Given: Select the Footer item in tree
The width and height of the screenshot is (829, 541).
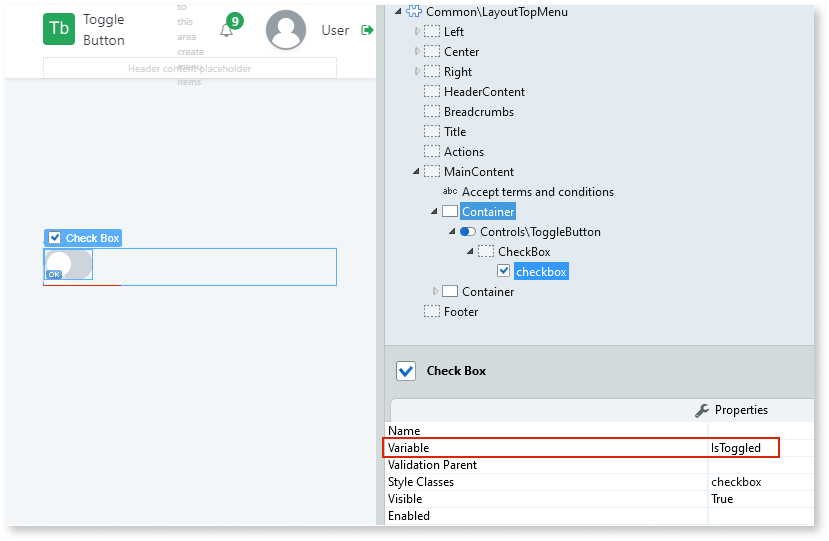Looking at the screenshot, I should pos(461,312).
